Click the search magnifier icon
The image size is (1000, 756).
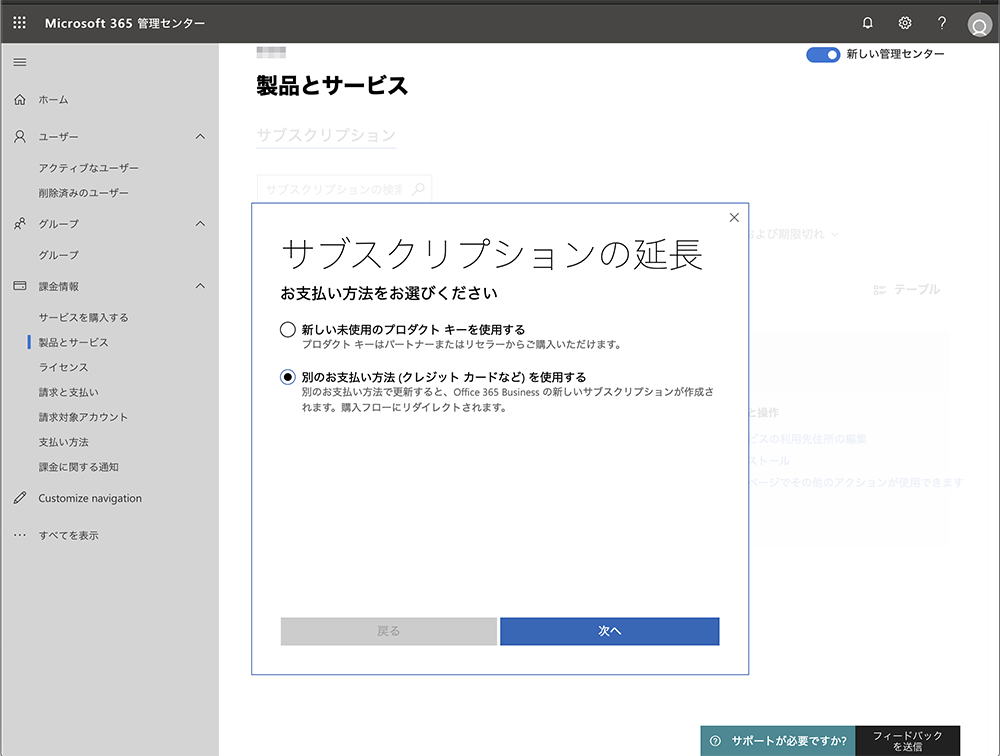[418, 189]
